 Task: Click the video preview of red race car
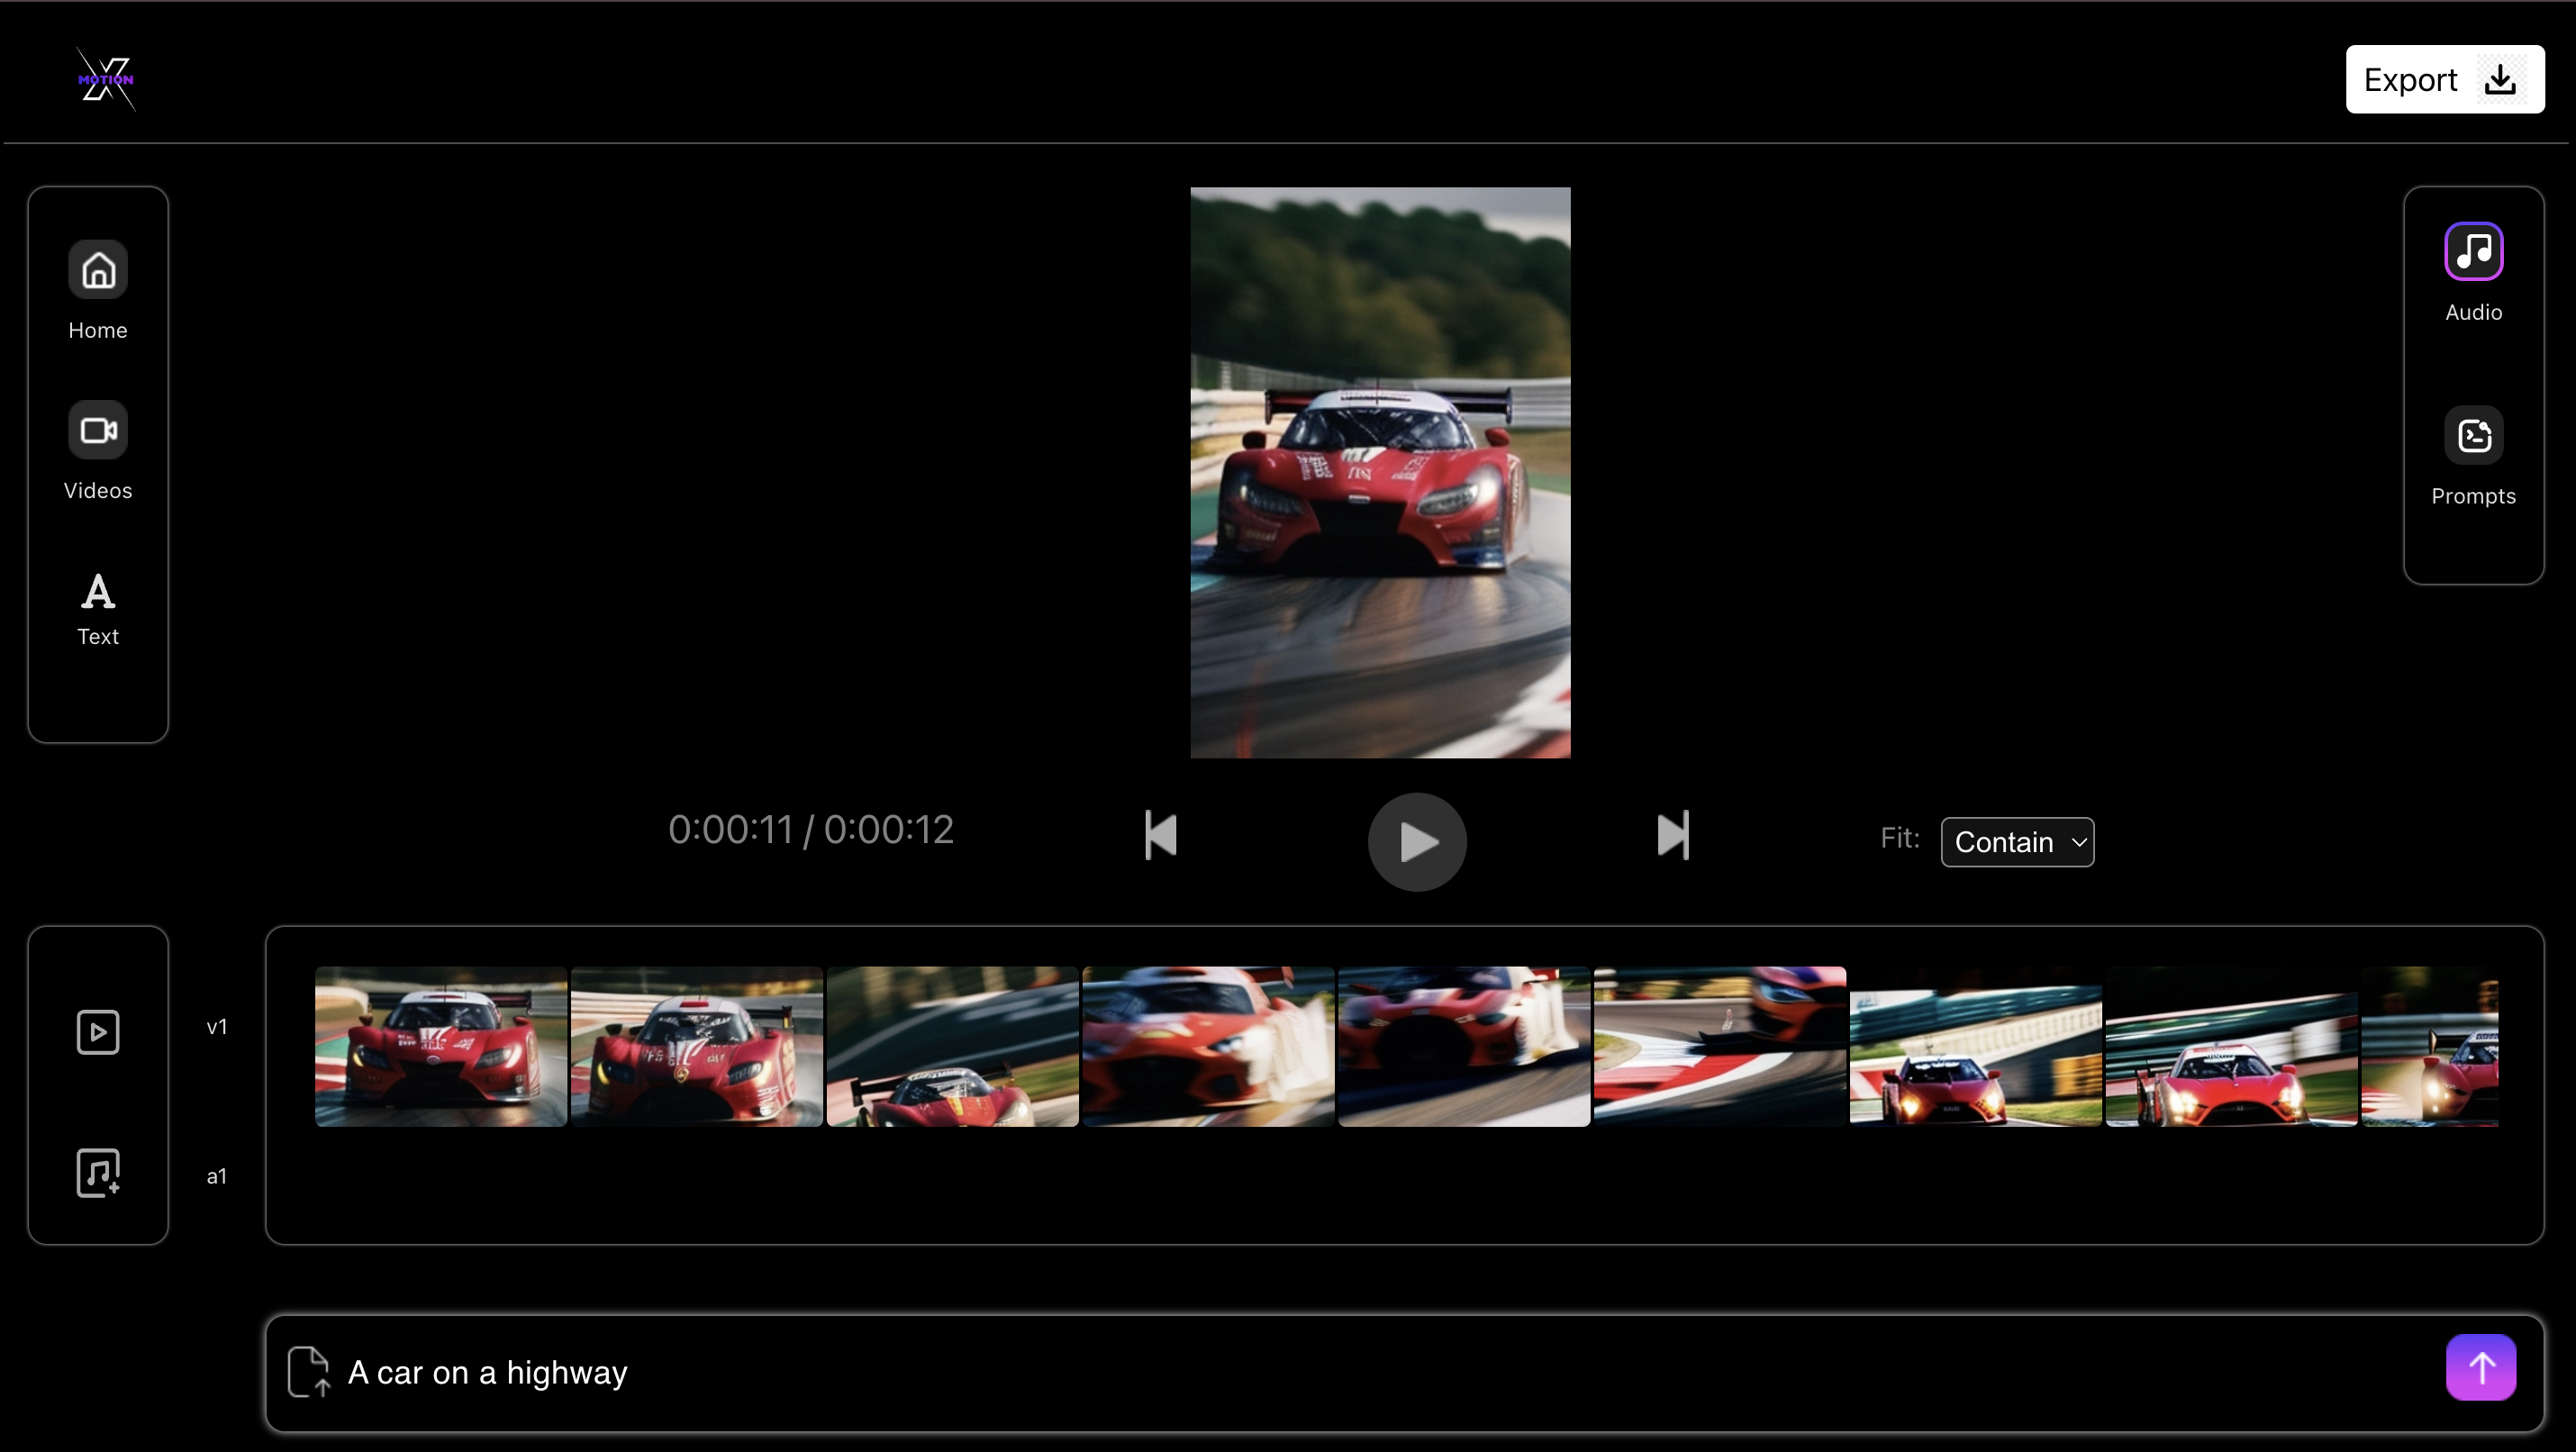coord(1380,472)
